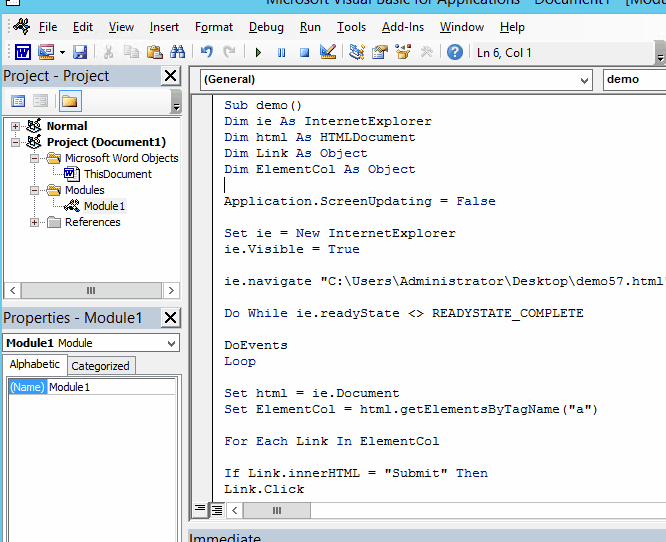
Task: Click the blue Help question mark icon
Action: pos(454,52)
